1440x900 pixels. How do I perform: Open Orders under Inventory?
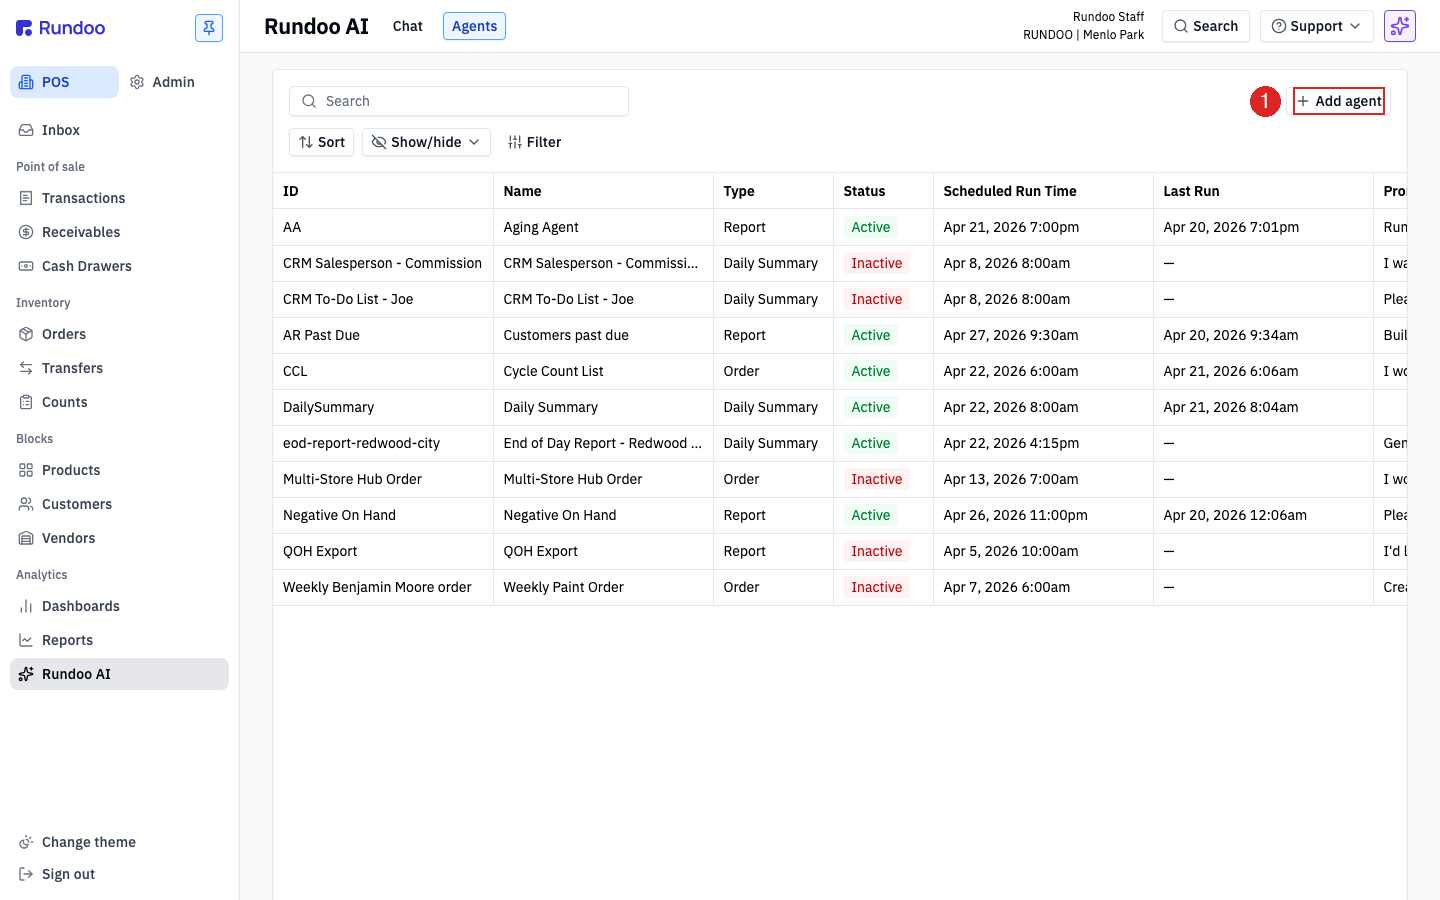[120, 334]
